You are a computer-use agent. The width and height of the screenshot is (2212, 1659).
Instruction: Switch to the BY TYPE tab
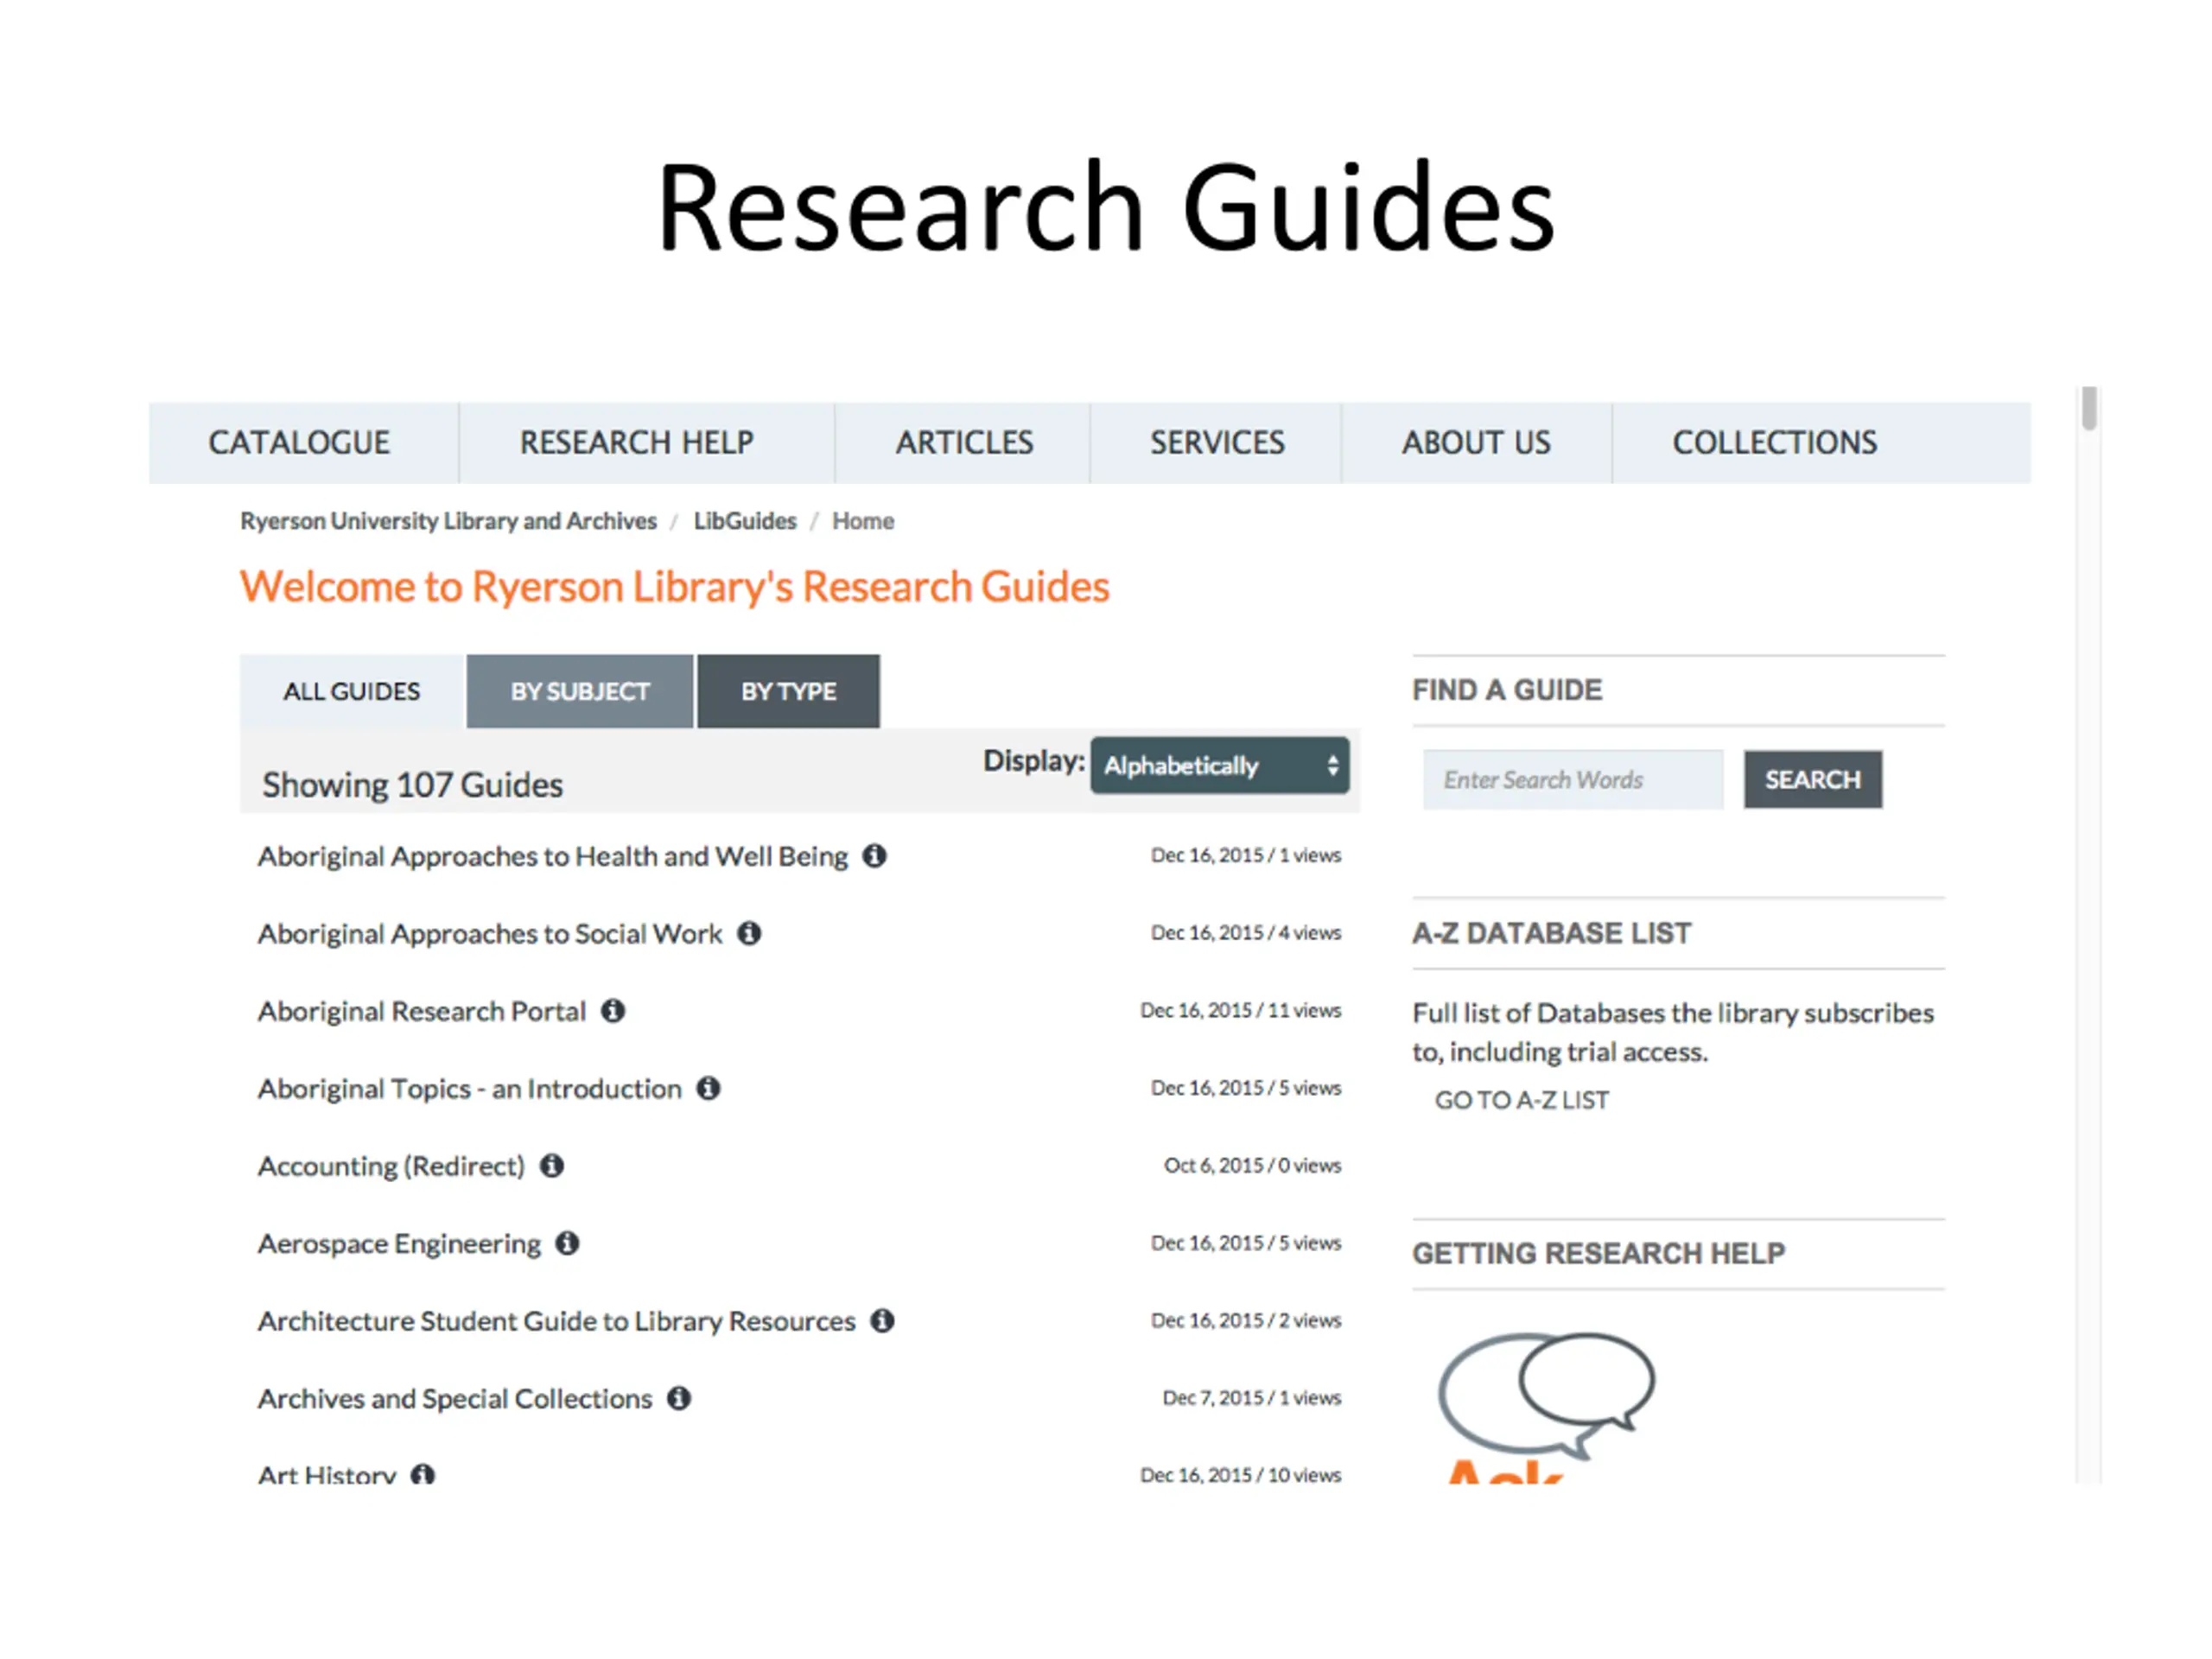pos(788,691)
